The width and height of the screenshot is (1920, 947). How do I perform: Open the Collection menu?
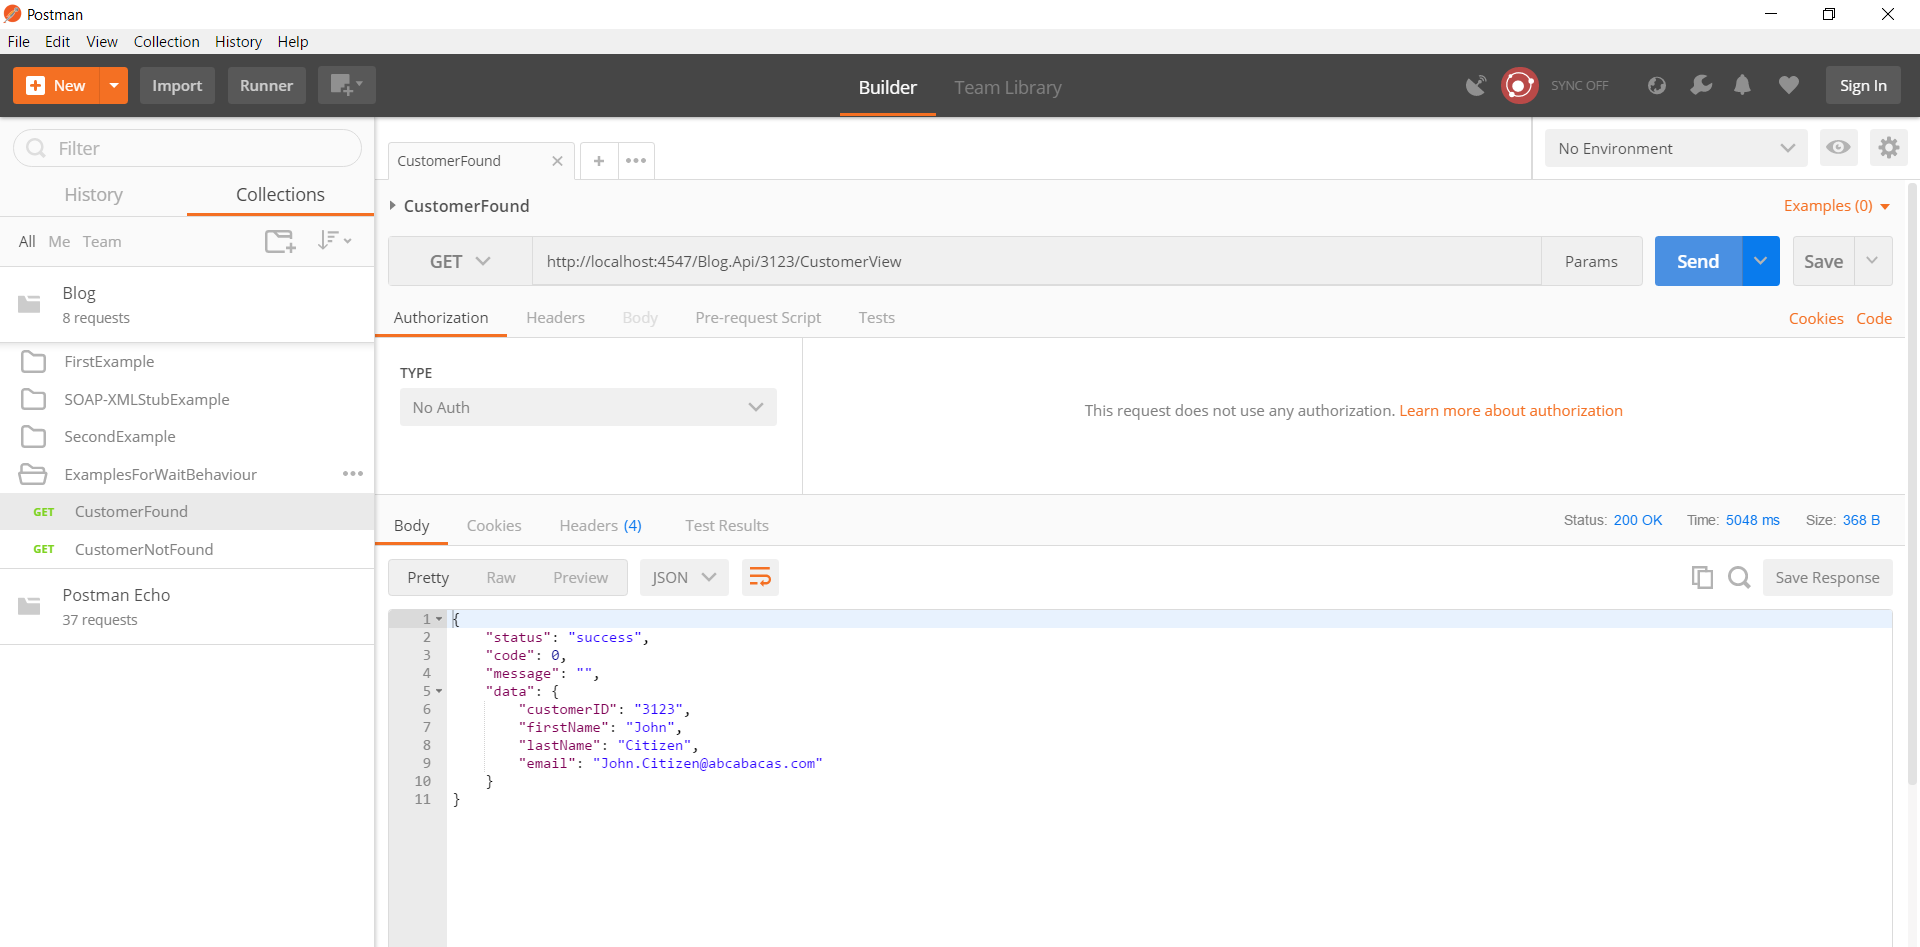[166, 41]
